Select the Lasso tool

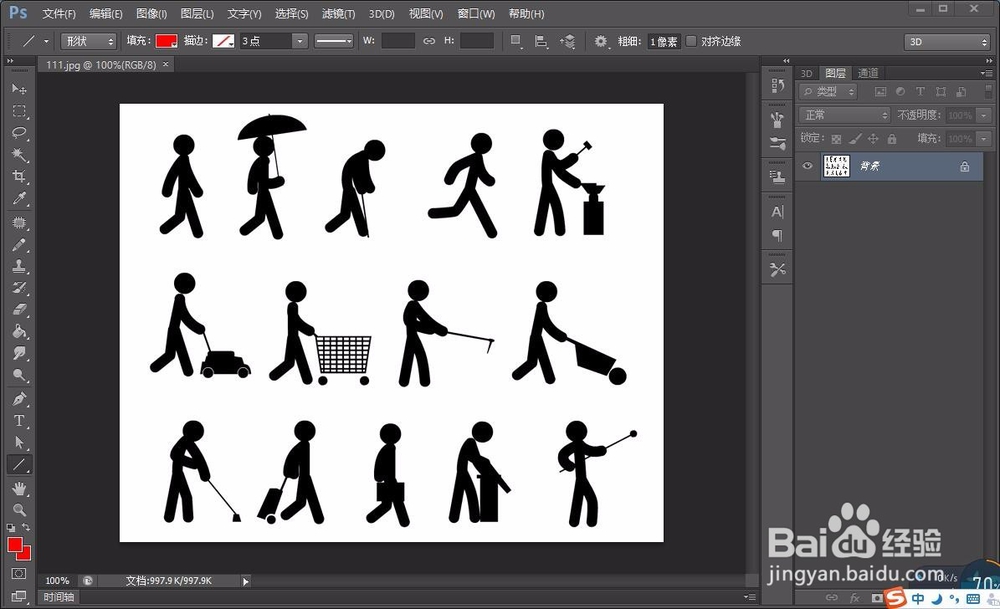point(19,133)
